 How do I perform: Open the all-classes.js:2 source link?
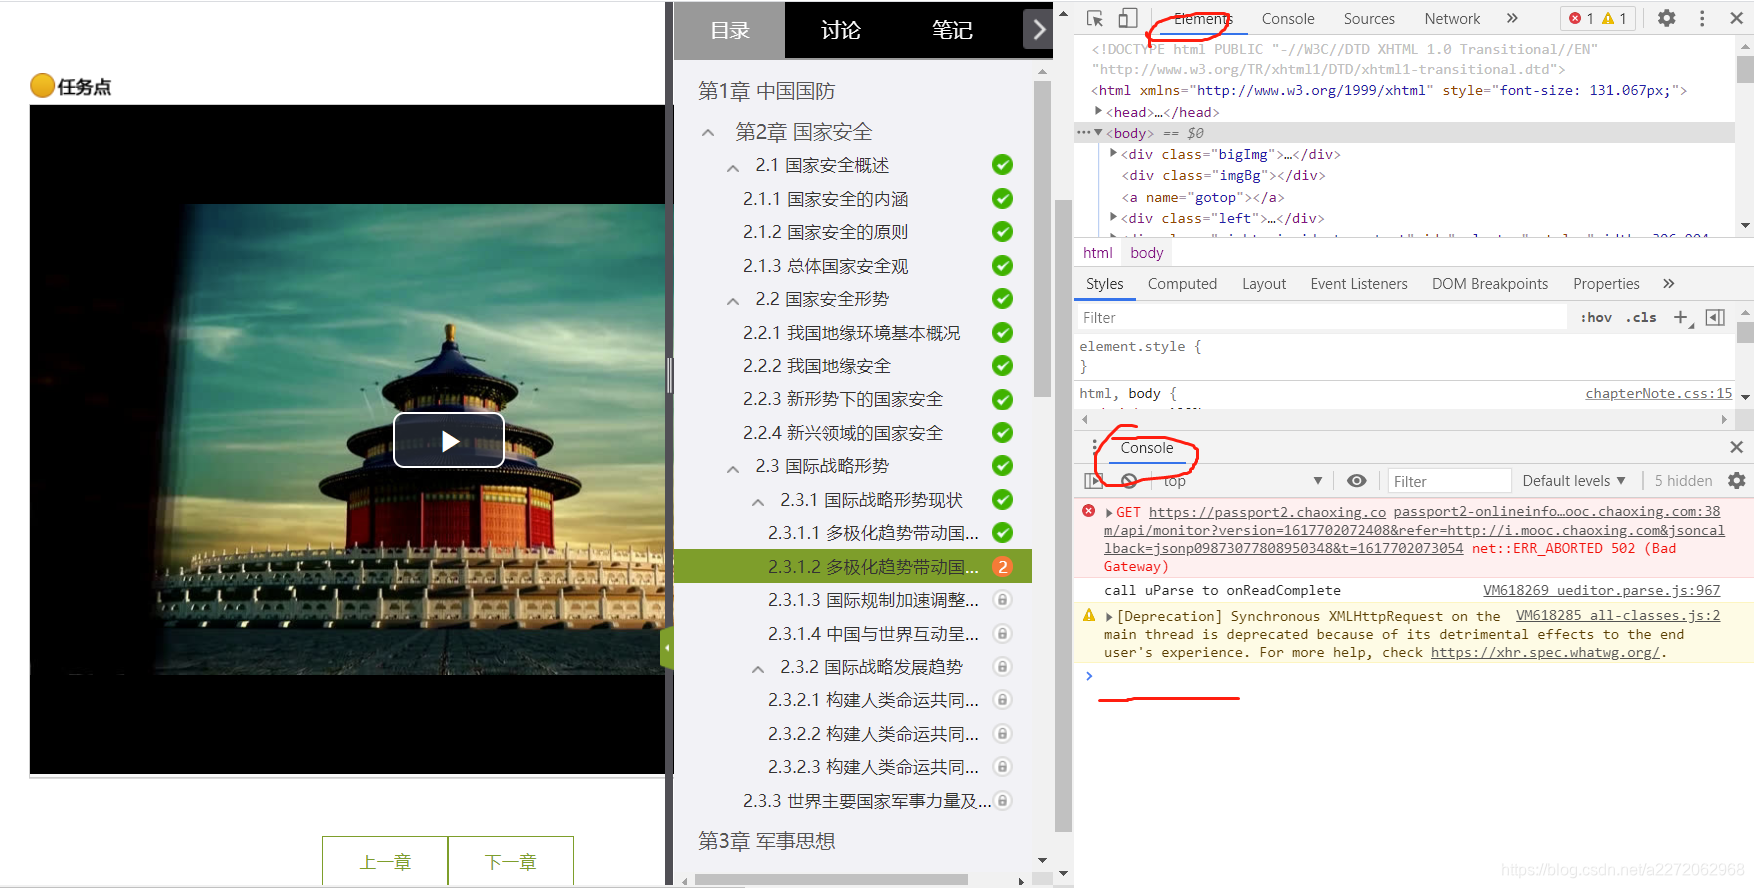pyautogui.click(x=1618, y=616)
